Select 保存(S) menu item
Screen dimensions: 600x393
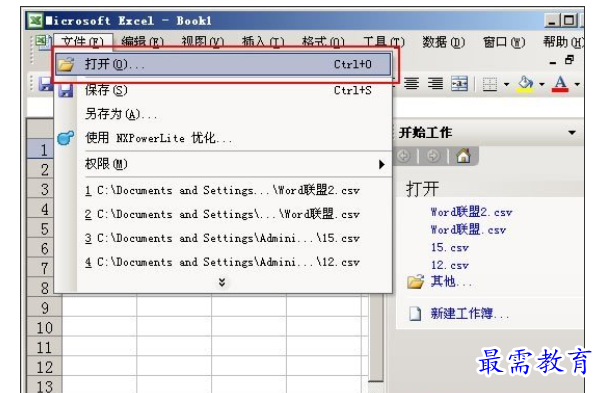223,90
